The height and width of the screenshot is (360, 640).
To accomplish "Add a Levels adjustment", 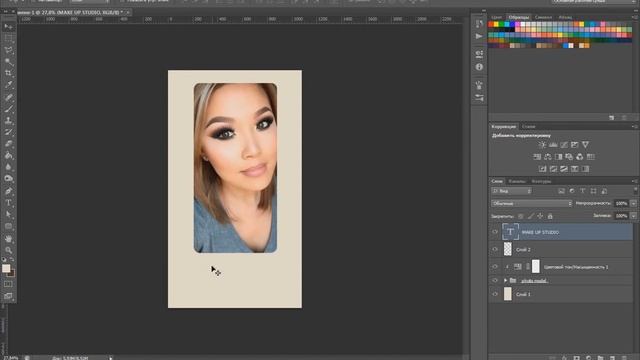I will (x=553, y=144).
